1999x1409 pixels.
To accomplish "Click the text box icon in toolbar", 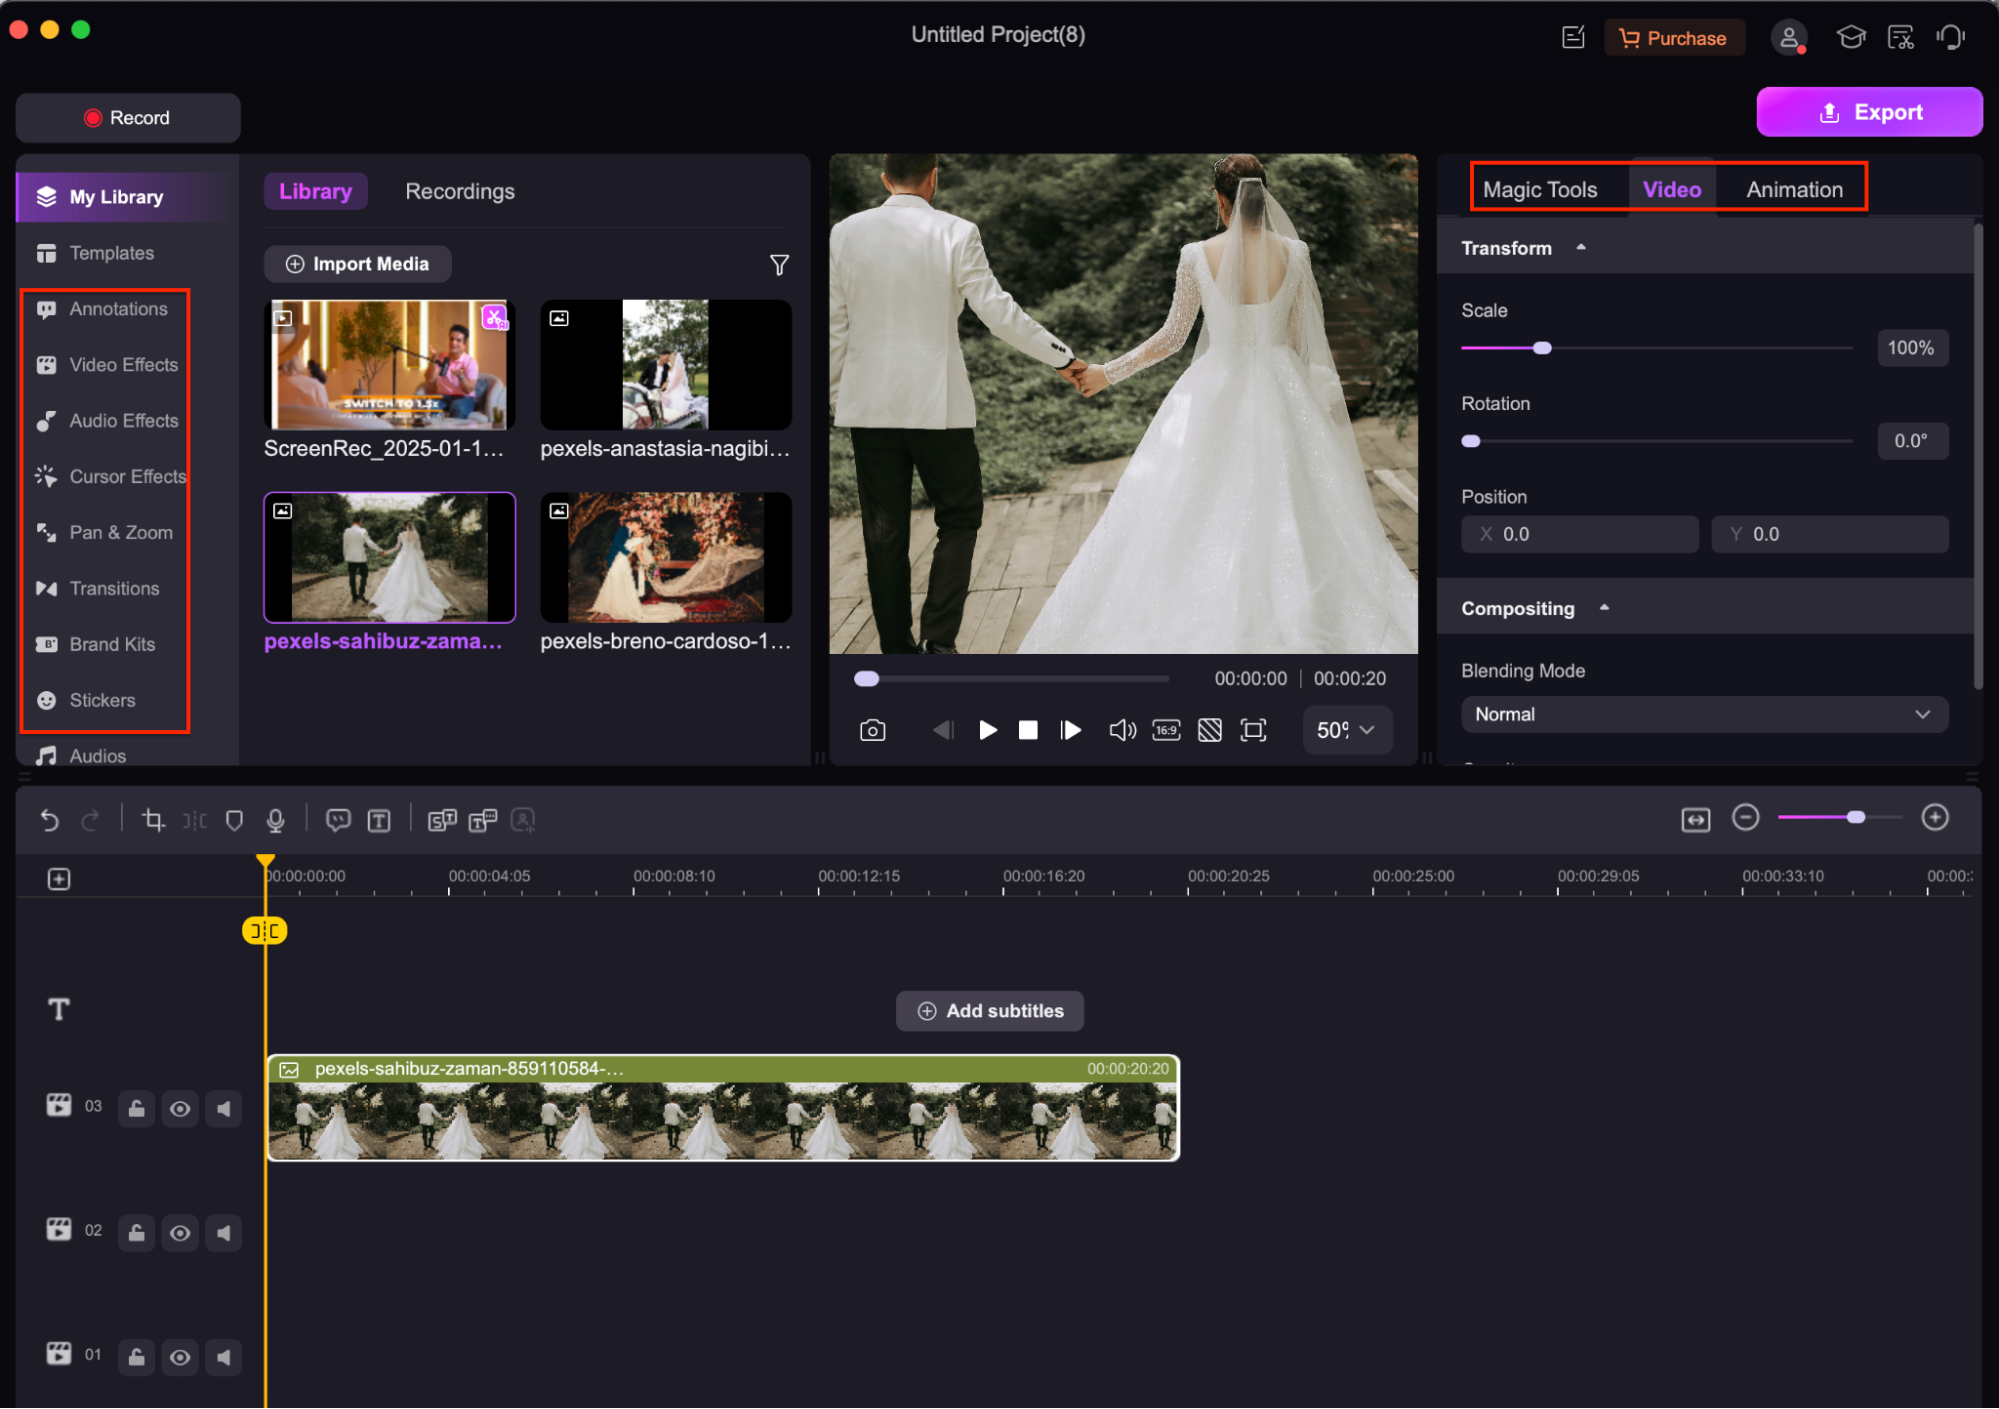I will pos(379,821).
